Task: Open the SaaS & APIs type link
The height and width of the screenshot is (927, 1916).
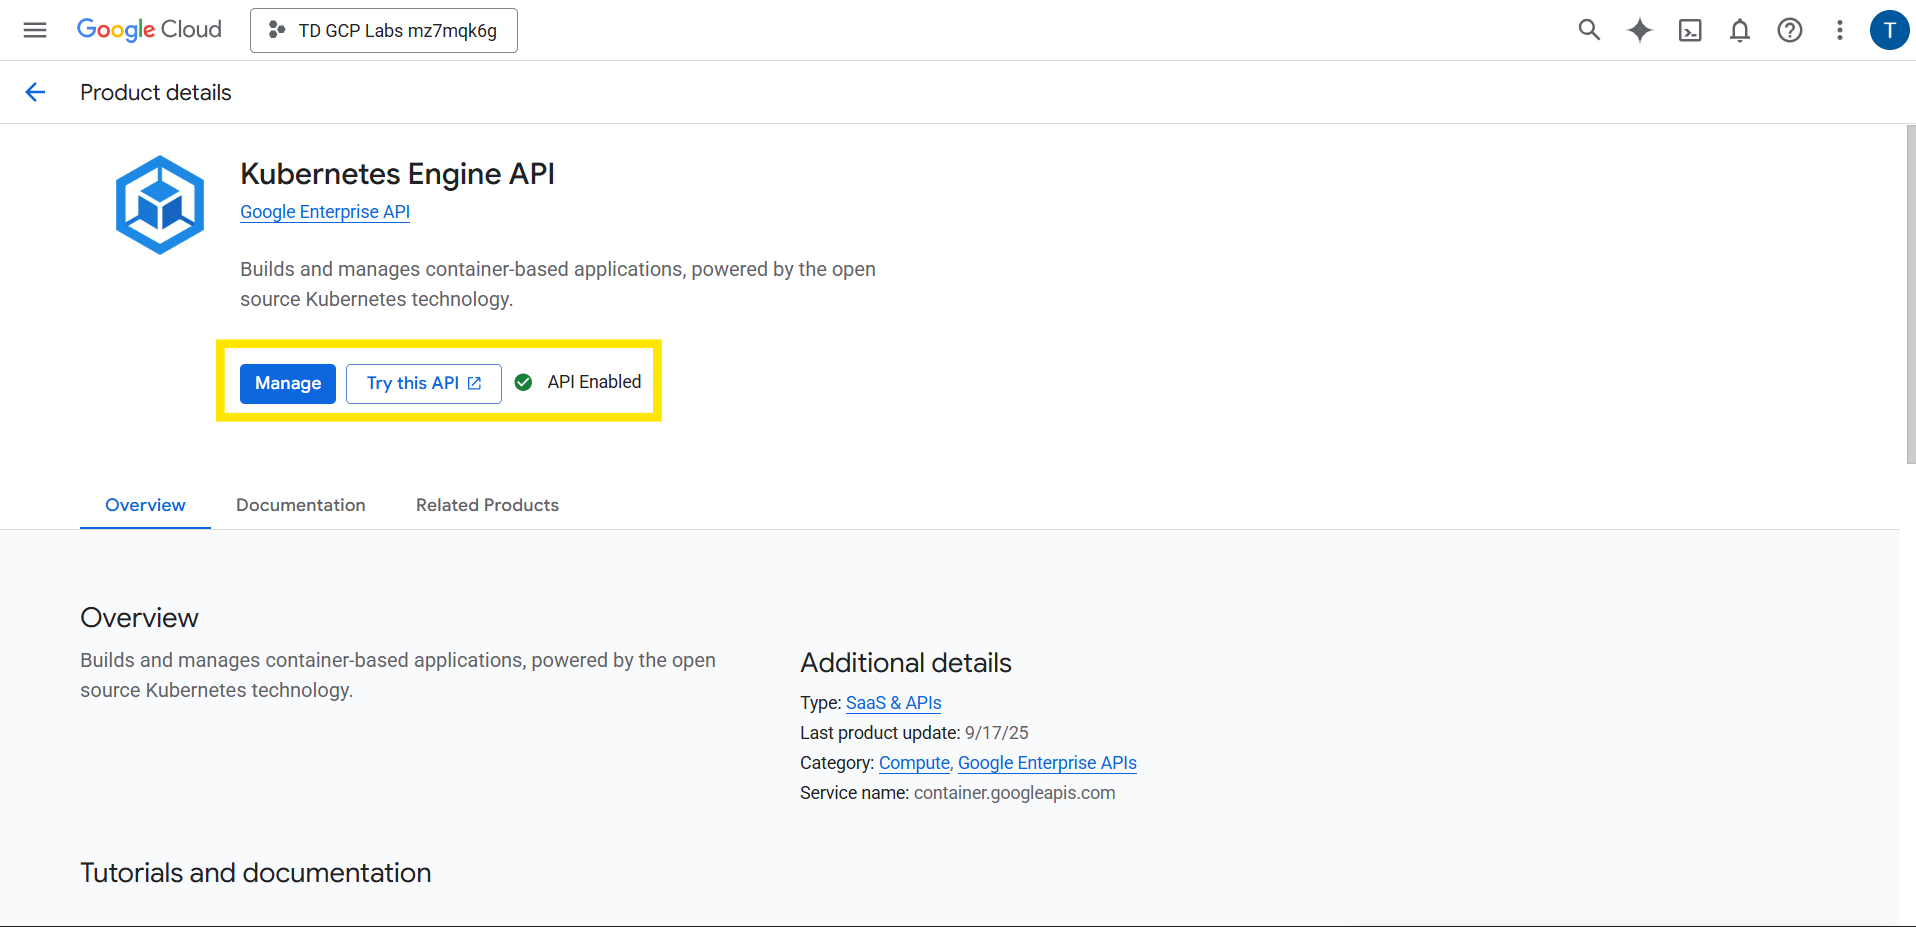Action: click(893, 703)
